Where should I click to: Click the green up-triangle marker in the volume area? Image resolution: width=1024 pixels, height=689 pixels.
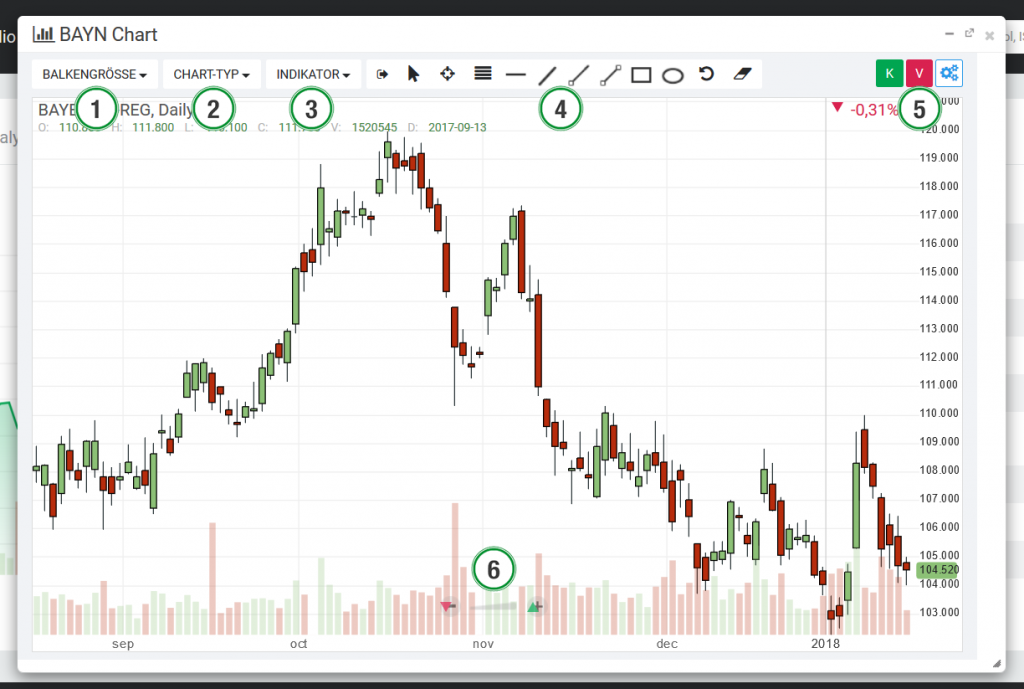(534, 607)
